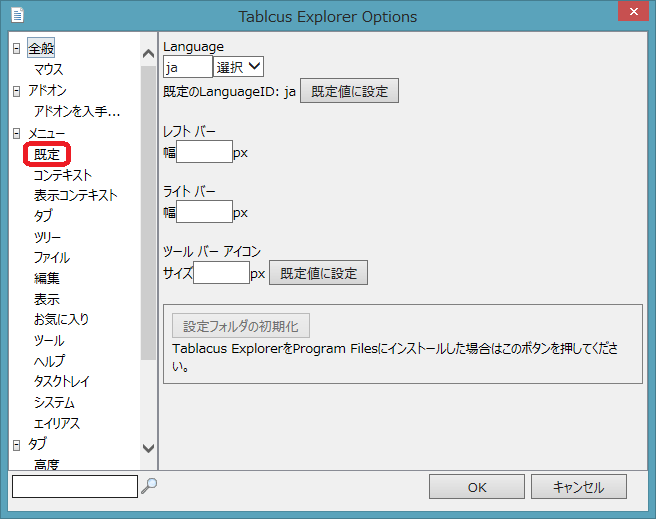This screenshot has width=656, height=519.
Task: Select 既定 in the menu tree
Action: coord(47,154)
